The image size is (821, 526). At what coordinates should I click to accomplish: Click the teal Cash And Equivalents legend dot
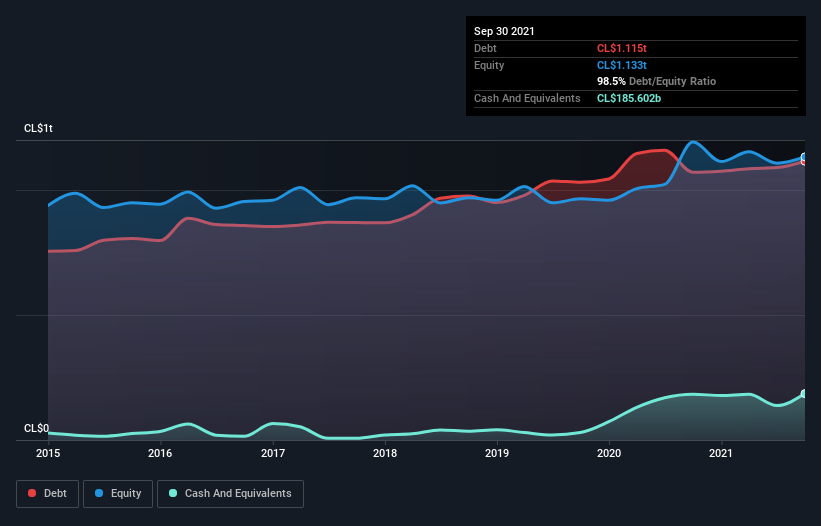pos(173,493)
